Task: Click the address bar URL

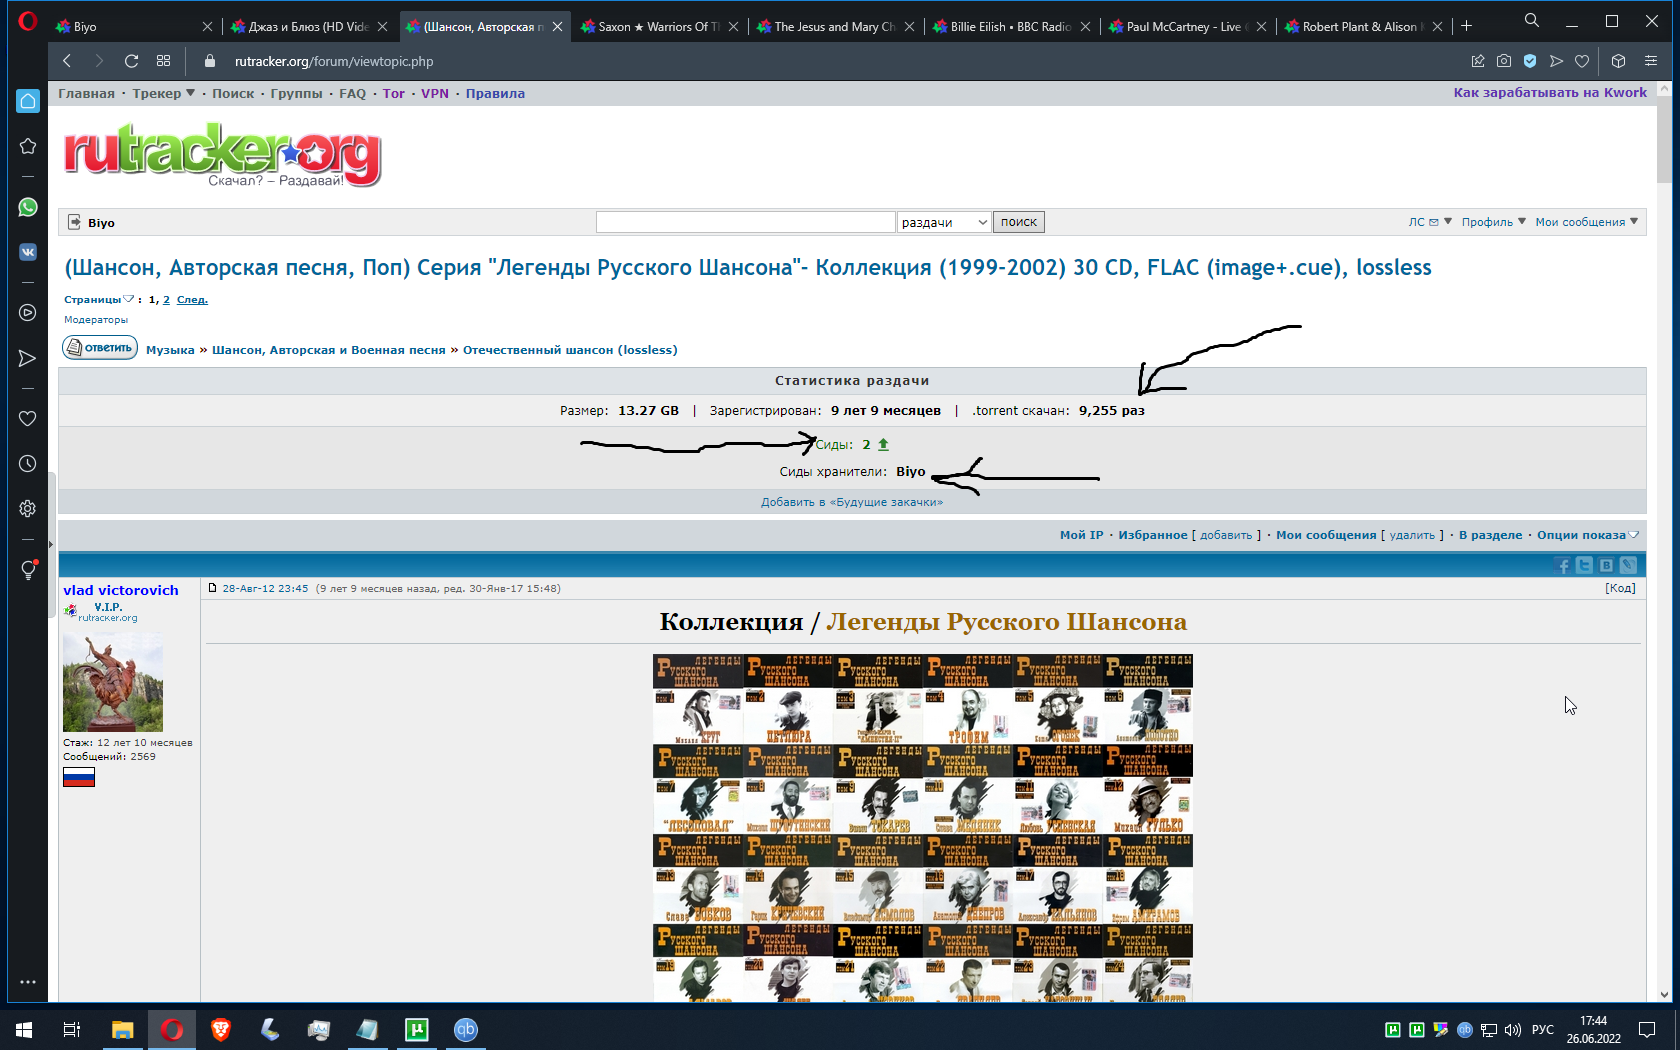Action: click(334, 61)
